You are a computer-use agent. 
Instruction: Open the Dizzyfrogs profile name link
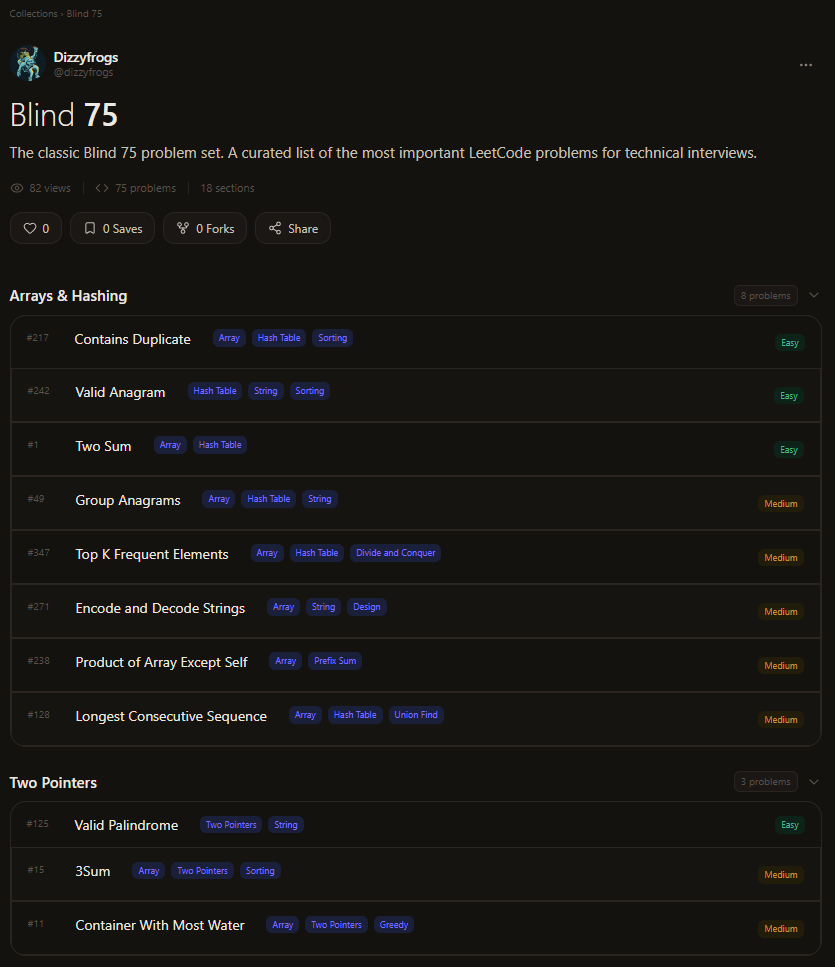coord(85,57)
